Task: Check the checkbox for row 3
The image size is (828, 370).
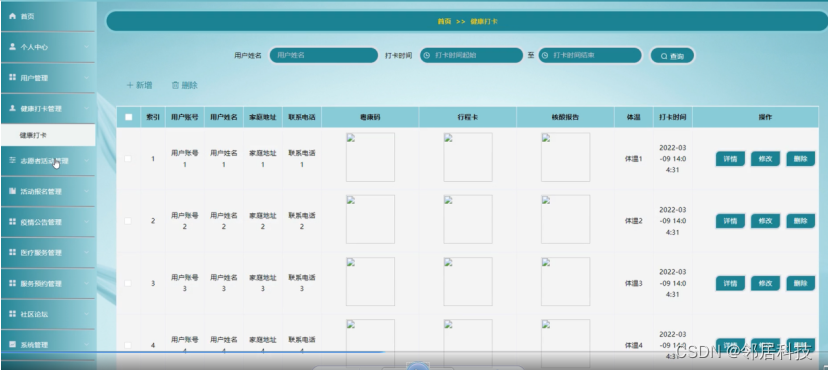Action: [128, 283]
